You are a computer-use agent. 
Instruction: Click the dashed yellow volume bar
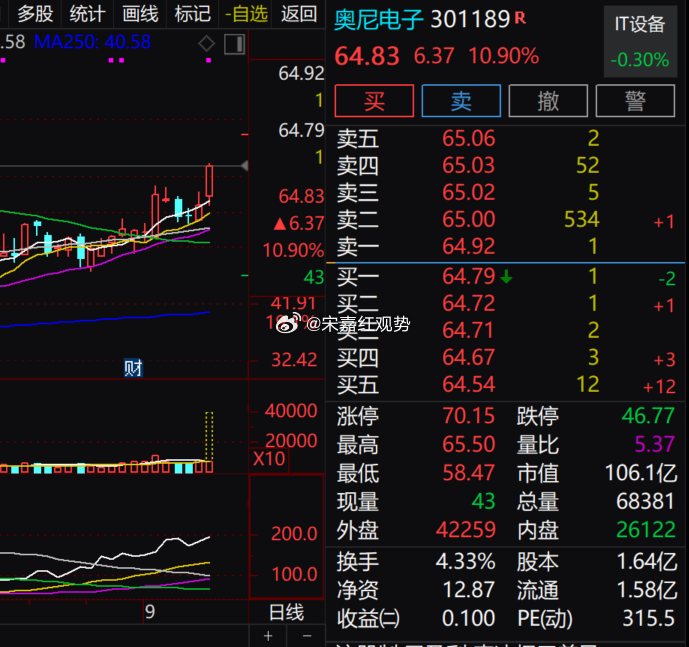(x=209, y=436)
